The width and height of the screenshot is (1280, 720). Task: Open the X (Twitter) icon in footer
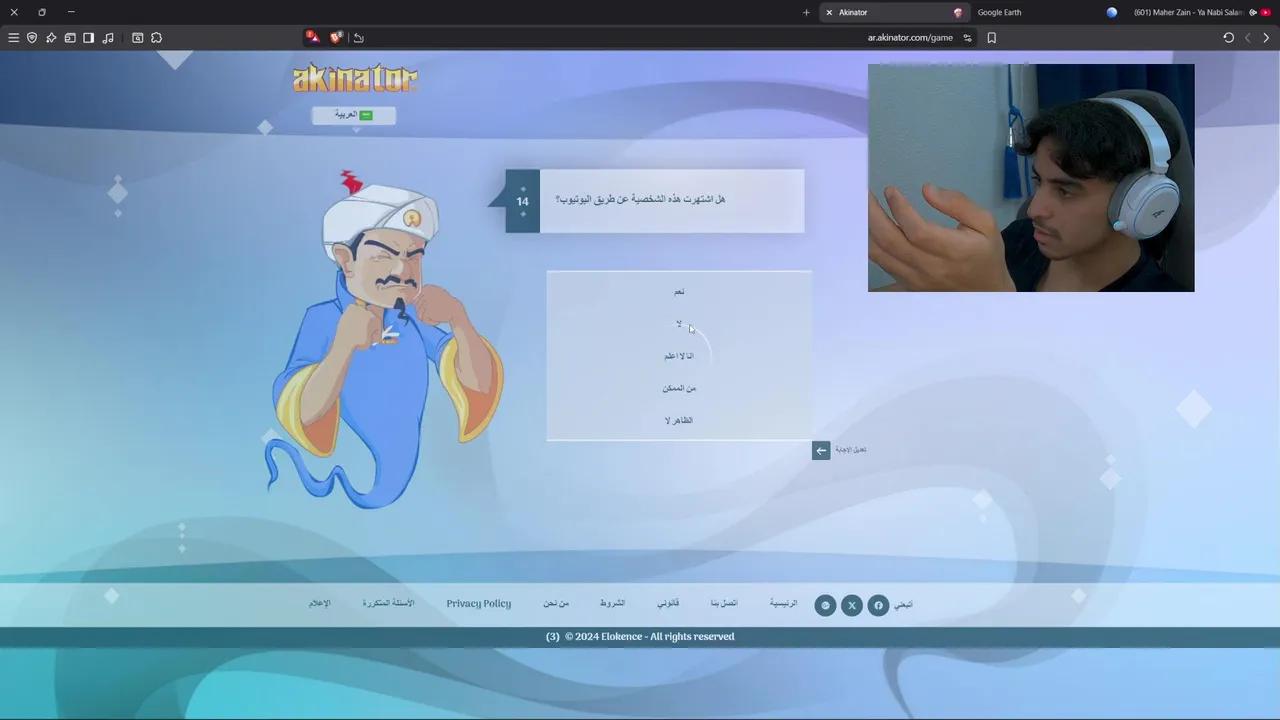[852, 605]
